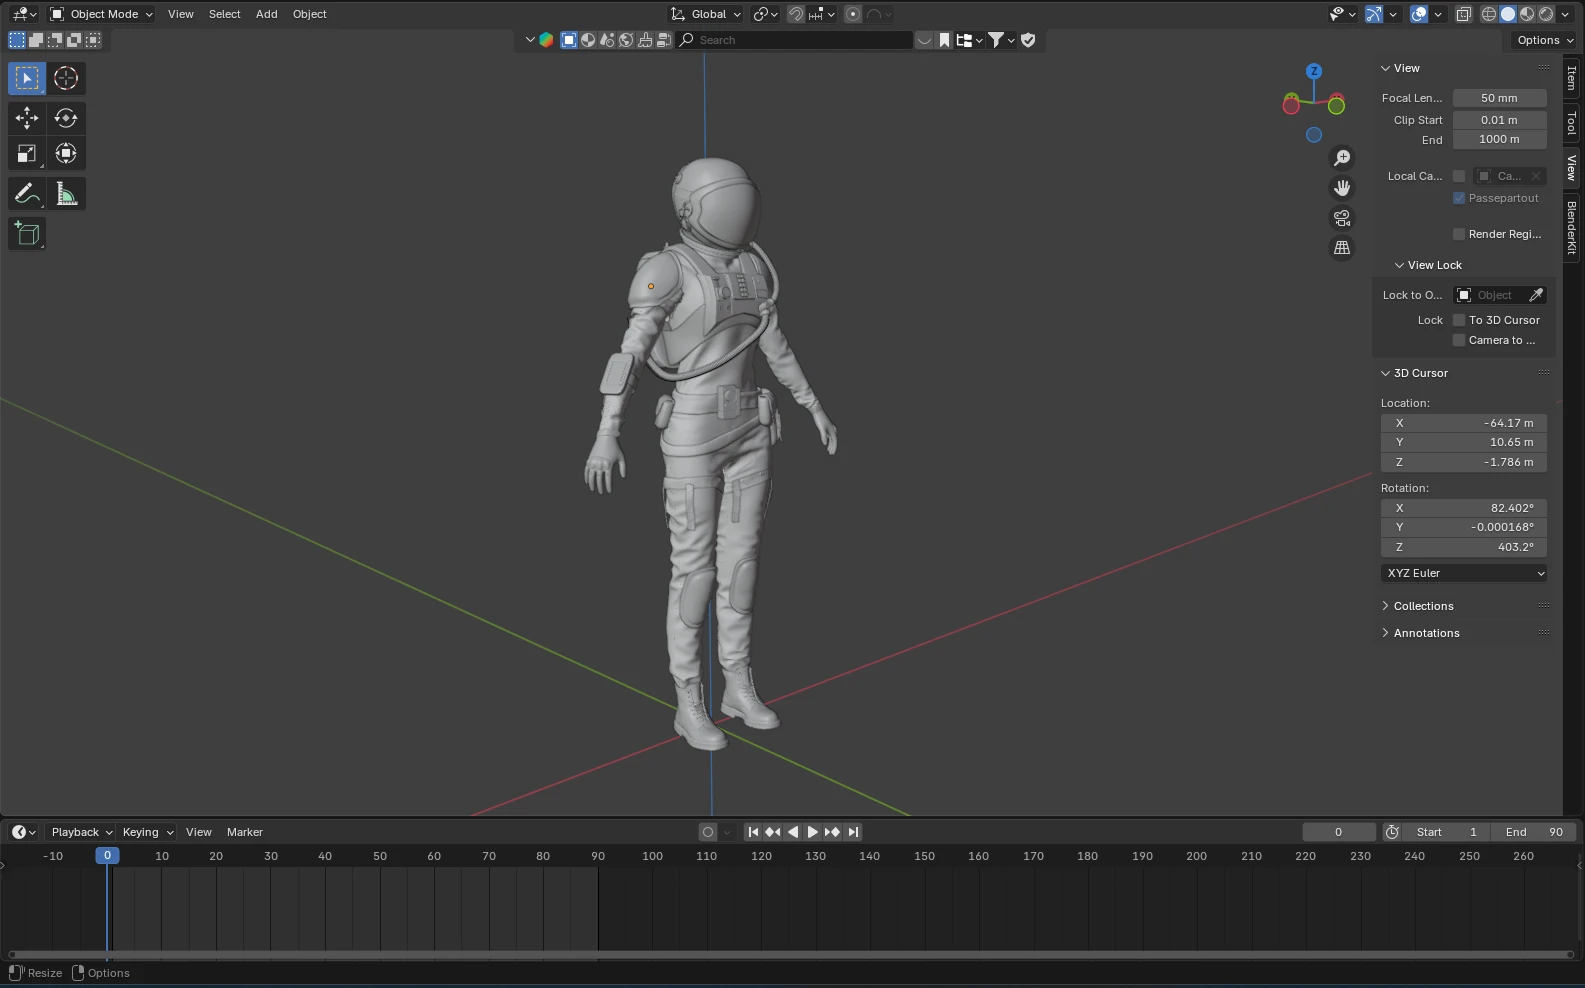Switch to the Item sidebar tab
This screenshot has width=1585, height=988.
(x=1572, y=78)
